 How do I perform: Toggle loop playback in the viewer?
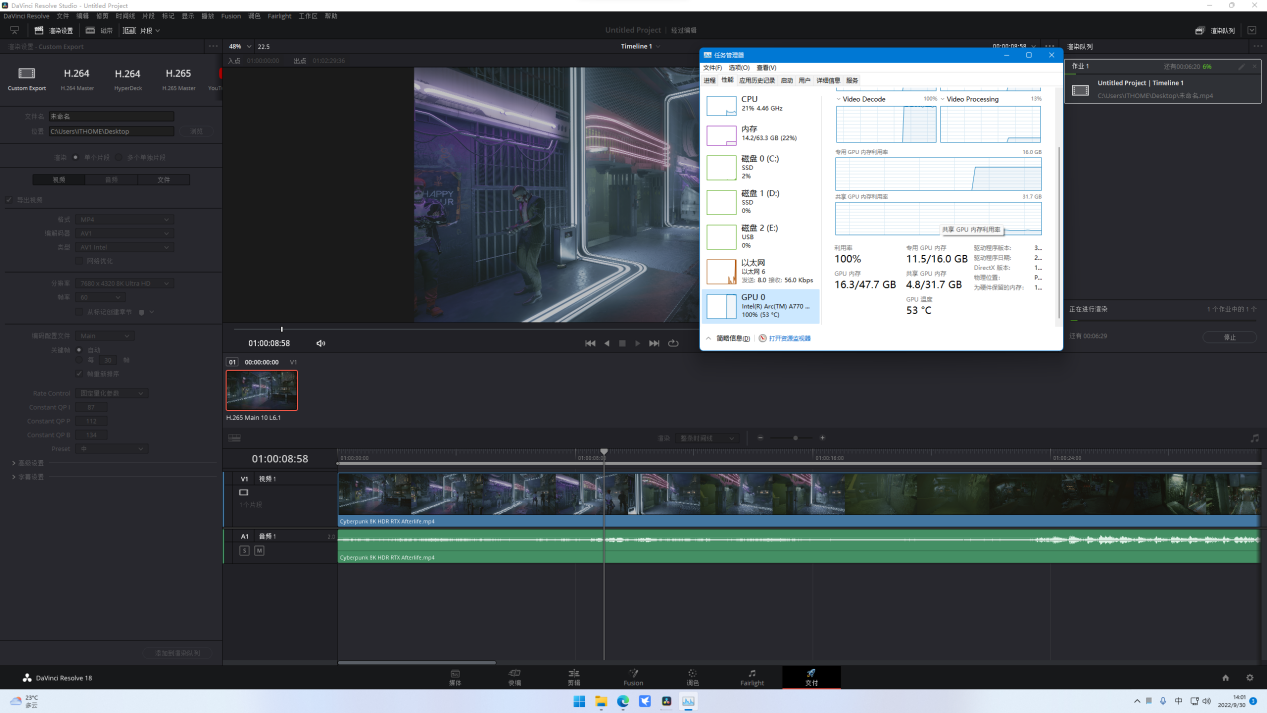[x=673, y=343]
